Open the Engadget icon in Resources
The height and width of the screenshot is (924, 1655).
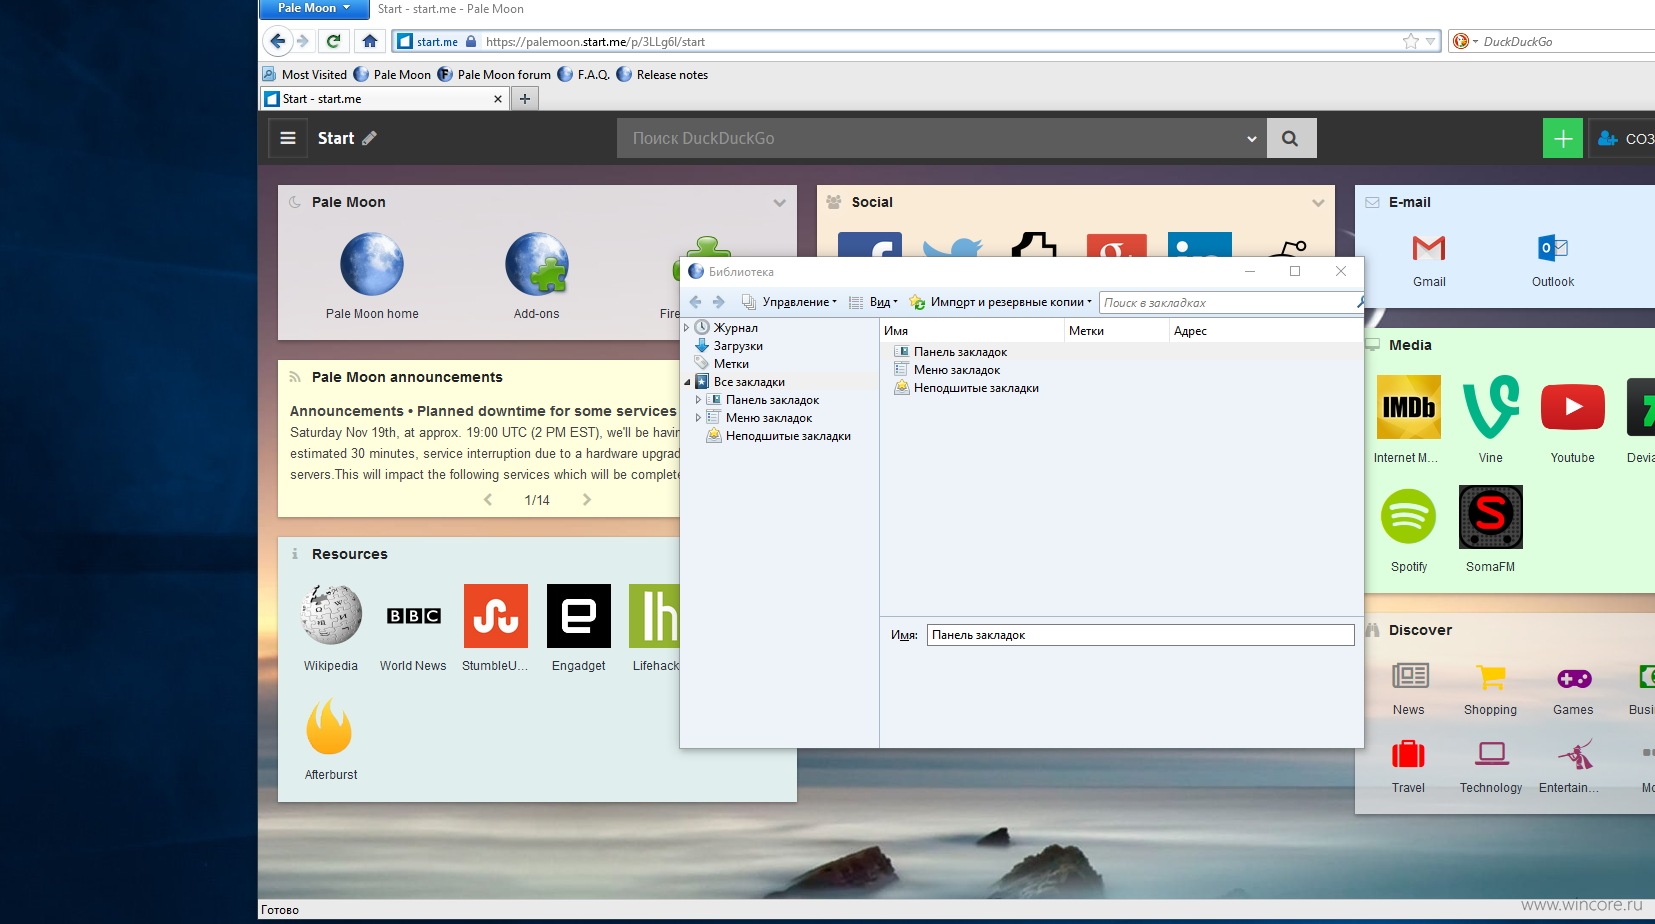click(x=579, y=616)
